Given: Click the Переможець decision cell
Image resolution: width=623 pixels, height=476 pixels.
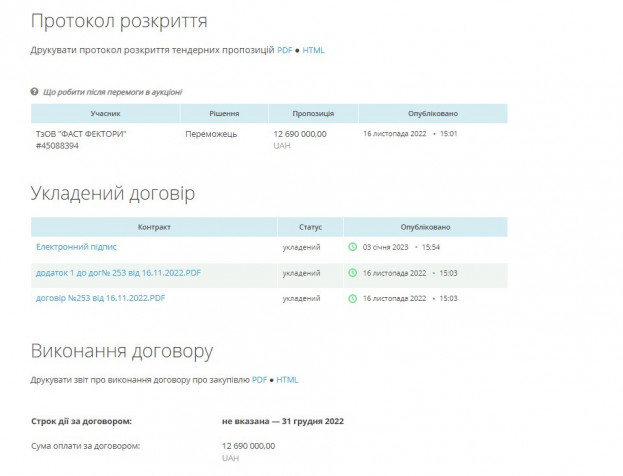Looking at the screenshot, I should pos(211,134).
